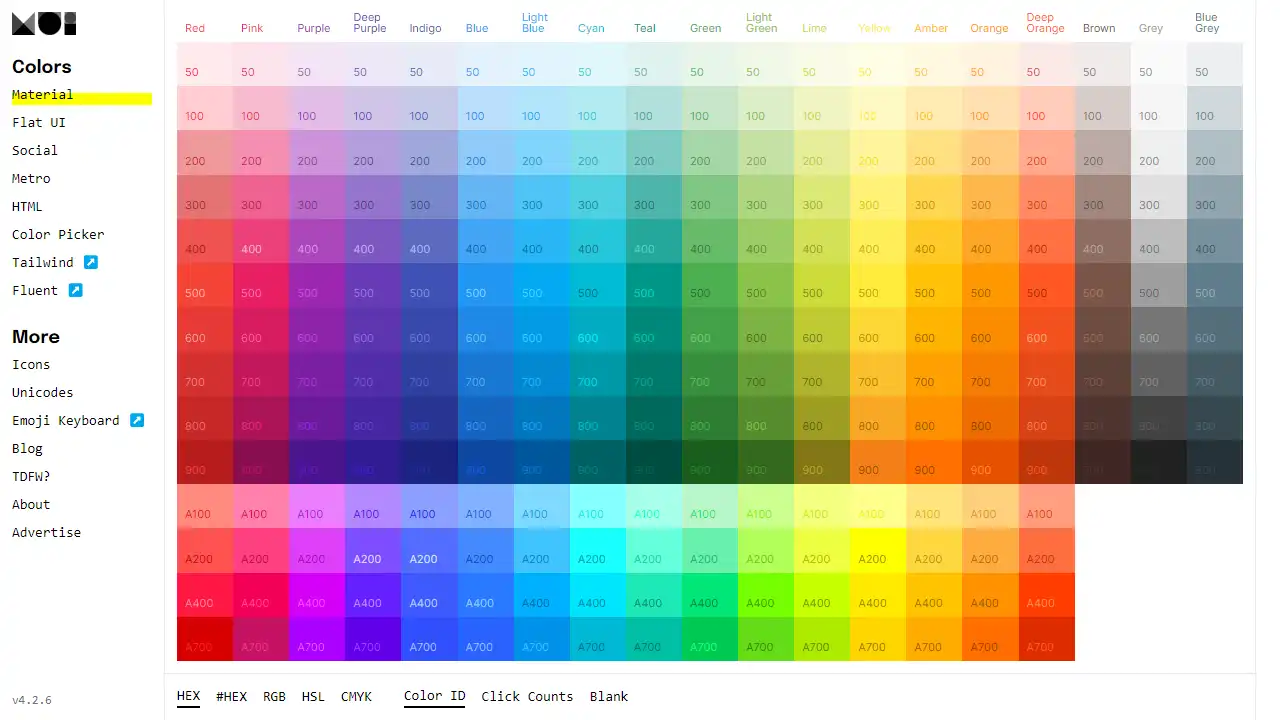Select the Amber 700 color swatch

click(932, 381)
